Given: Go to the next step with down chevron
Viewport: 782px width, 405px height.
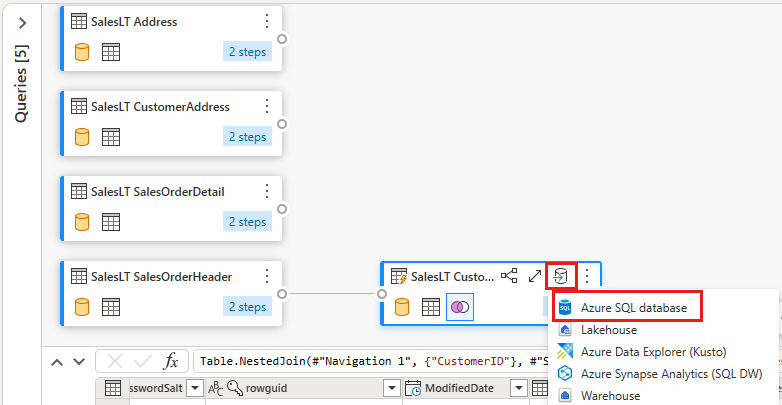Looking at the screenshot, I should (x=79, y=362).
